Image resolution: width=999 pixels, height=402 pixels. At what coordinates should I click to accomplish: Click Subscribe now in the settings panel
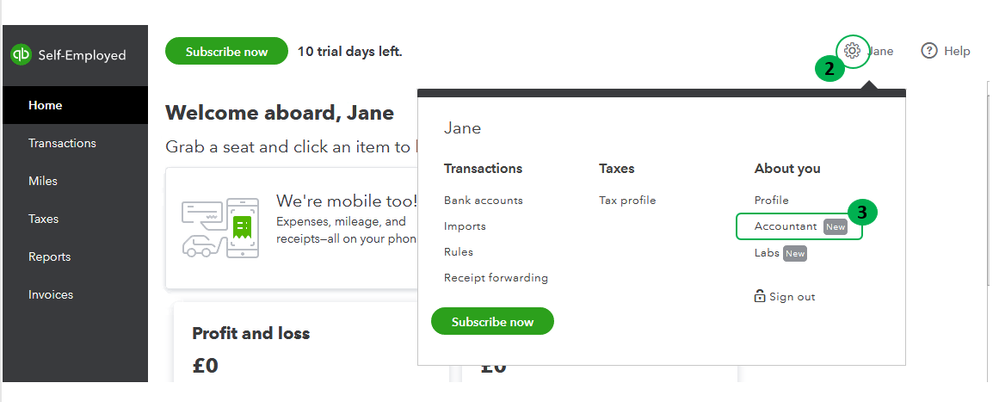492,322
